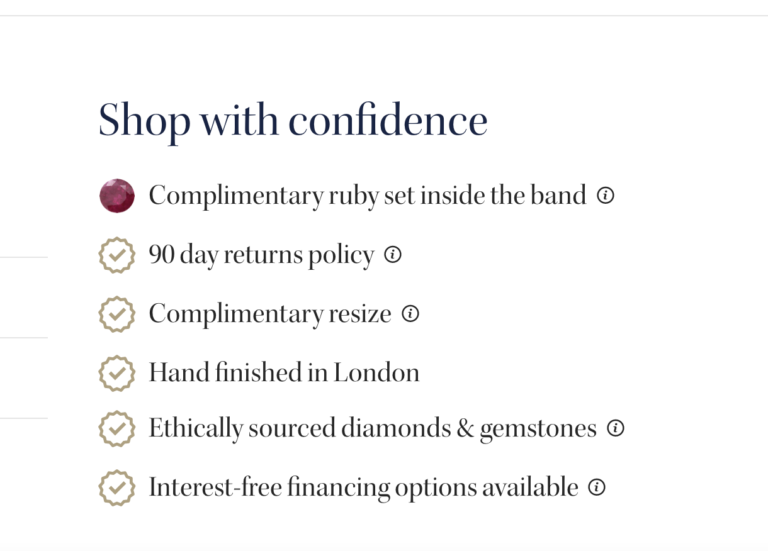Open interest-free financing info icon

pos(597,488)
